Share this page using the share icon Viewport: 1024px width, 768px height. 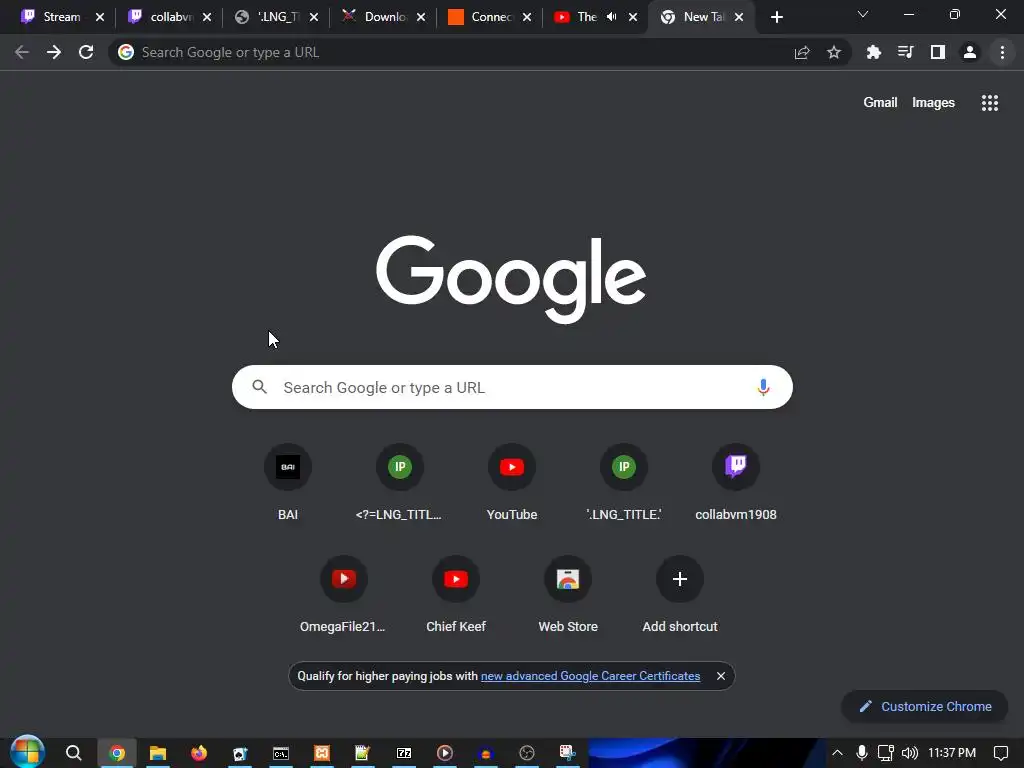click(802, 52)
